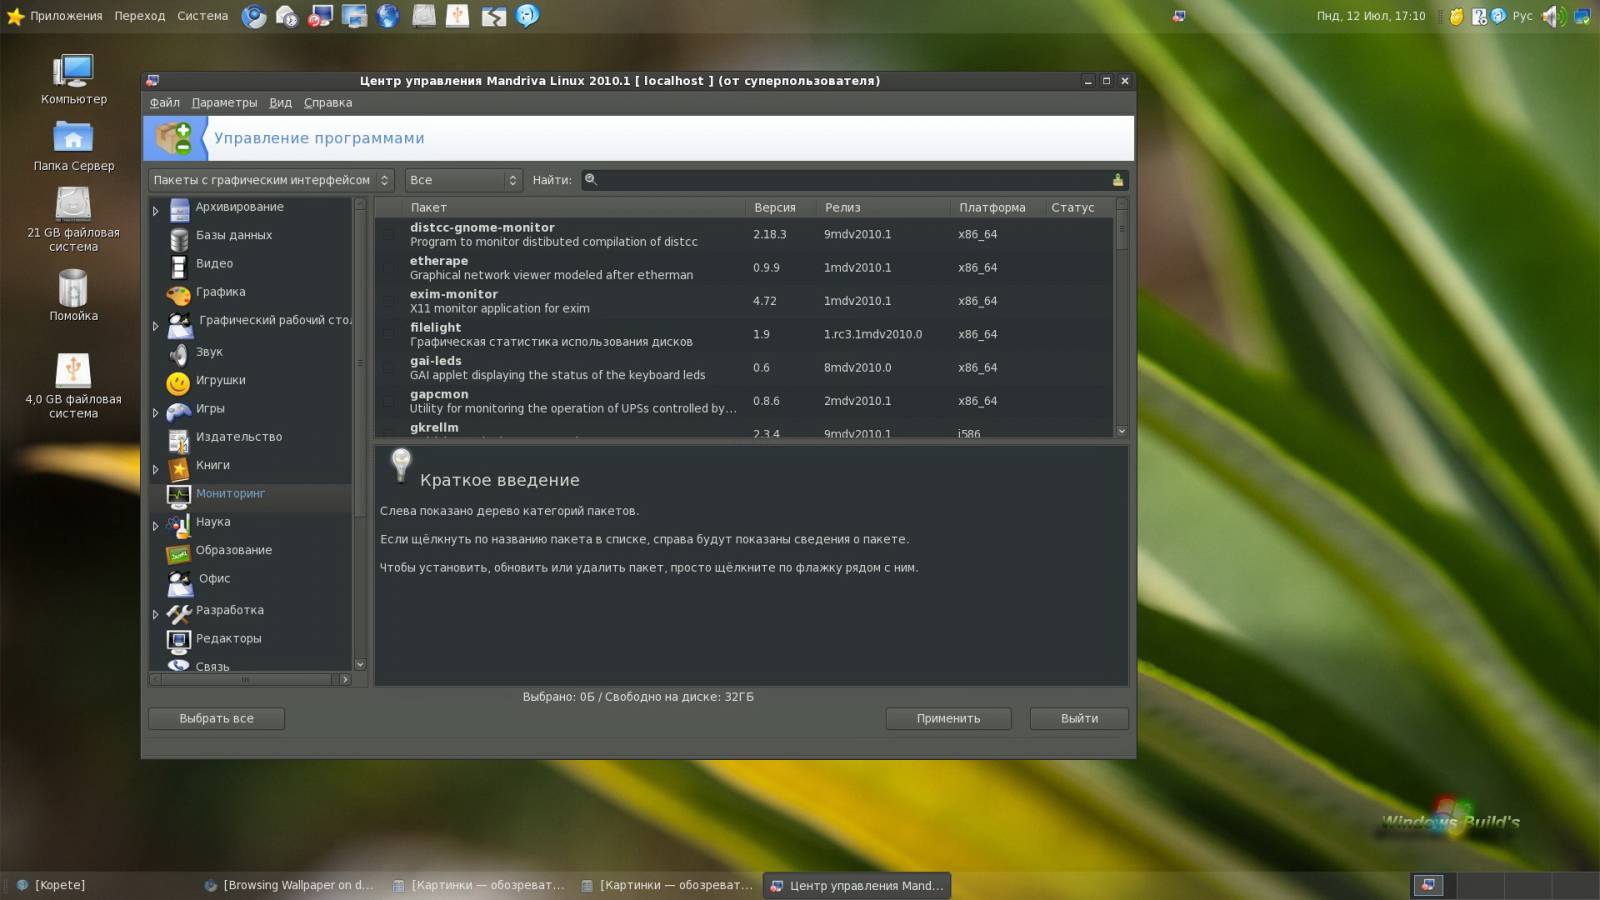This screenshot has height=900, width=1600.
Task: Tick the checkbox for exim-monitor package
Action: [389, 301]
